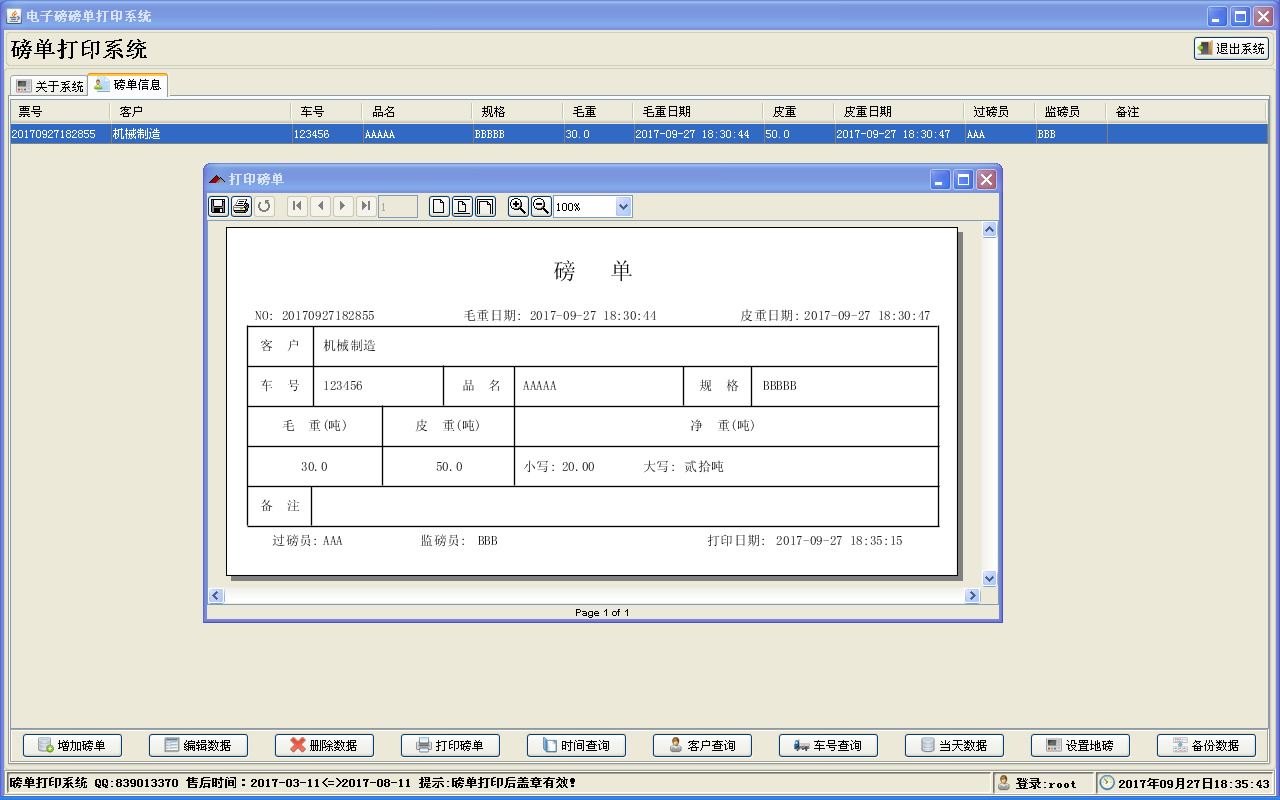
Task: Go to the next report page
Action: (x=344, y=206)
